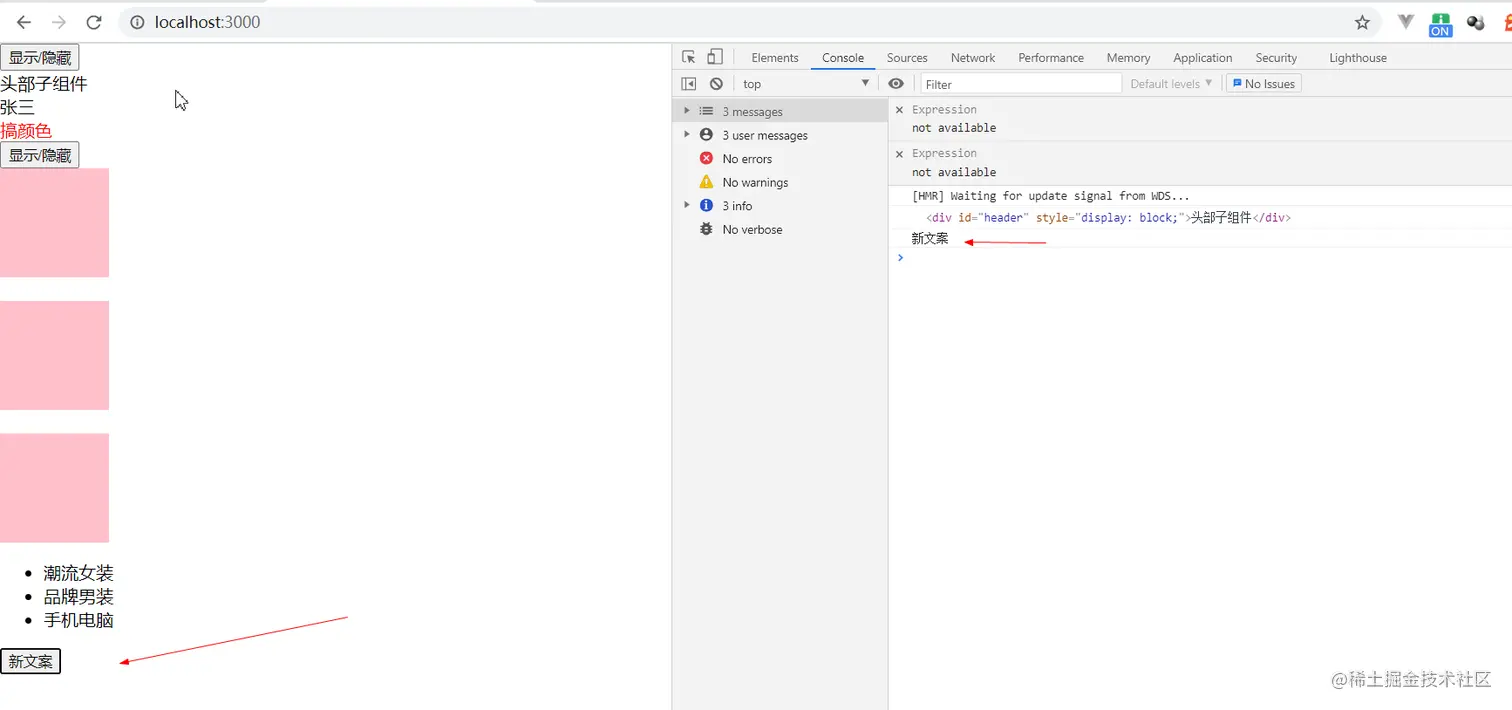Toggle the device toolbar icon
Viewport: 1512px width, 710px height.
pos(715,57)
